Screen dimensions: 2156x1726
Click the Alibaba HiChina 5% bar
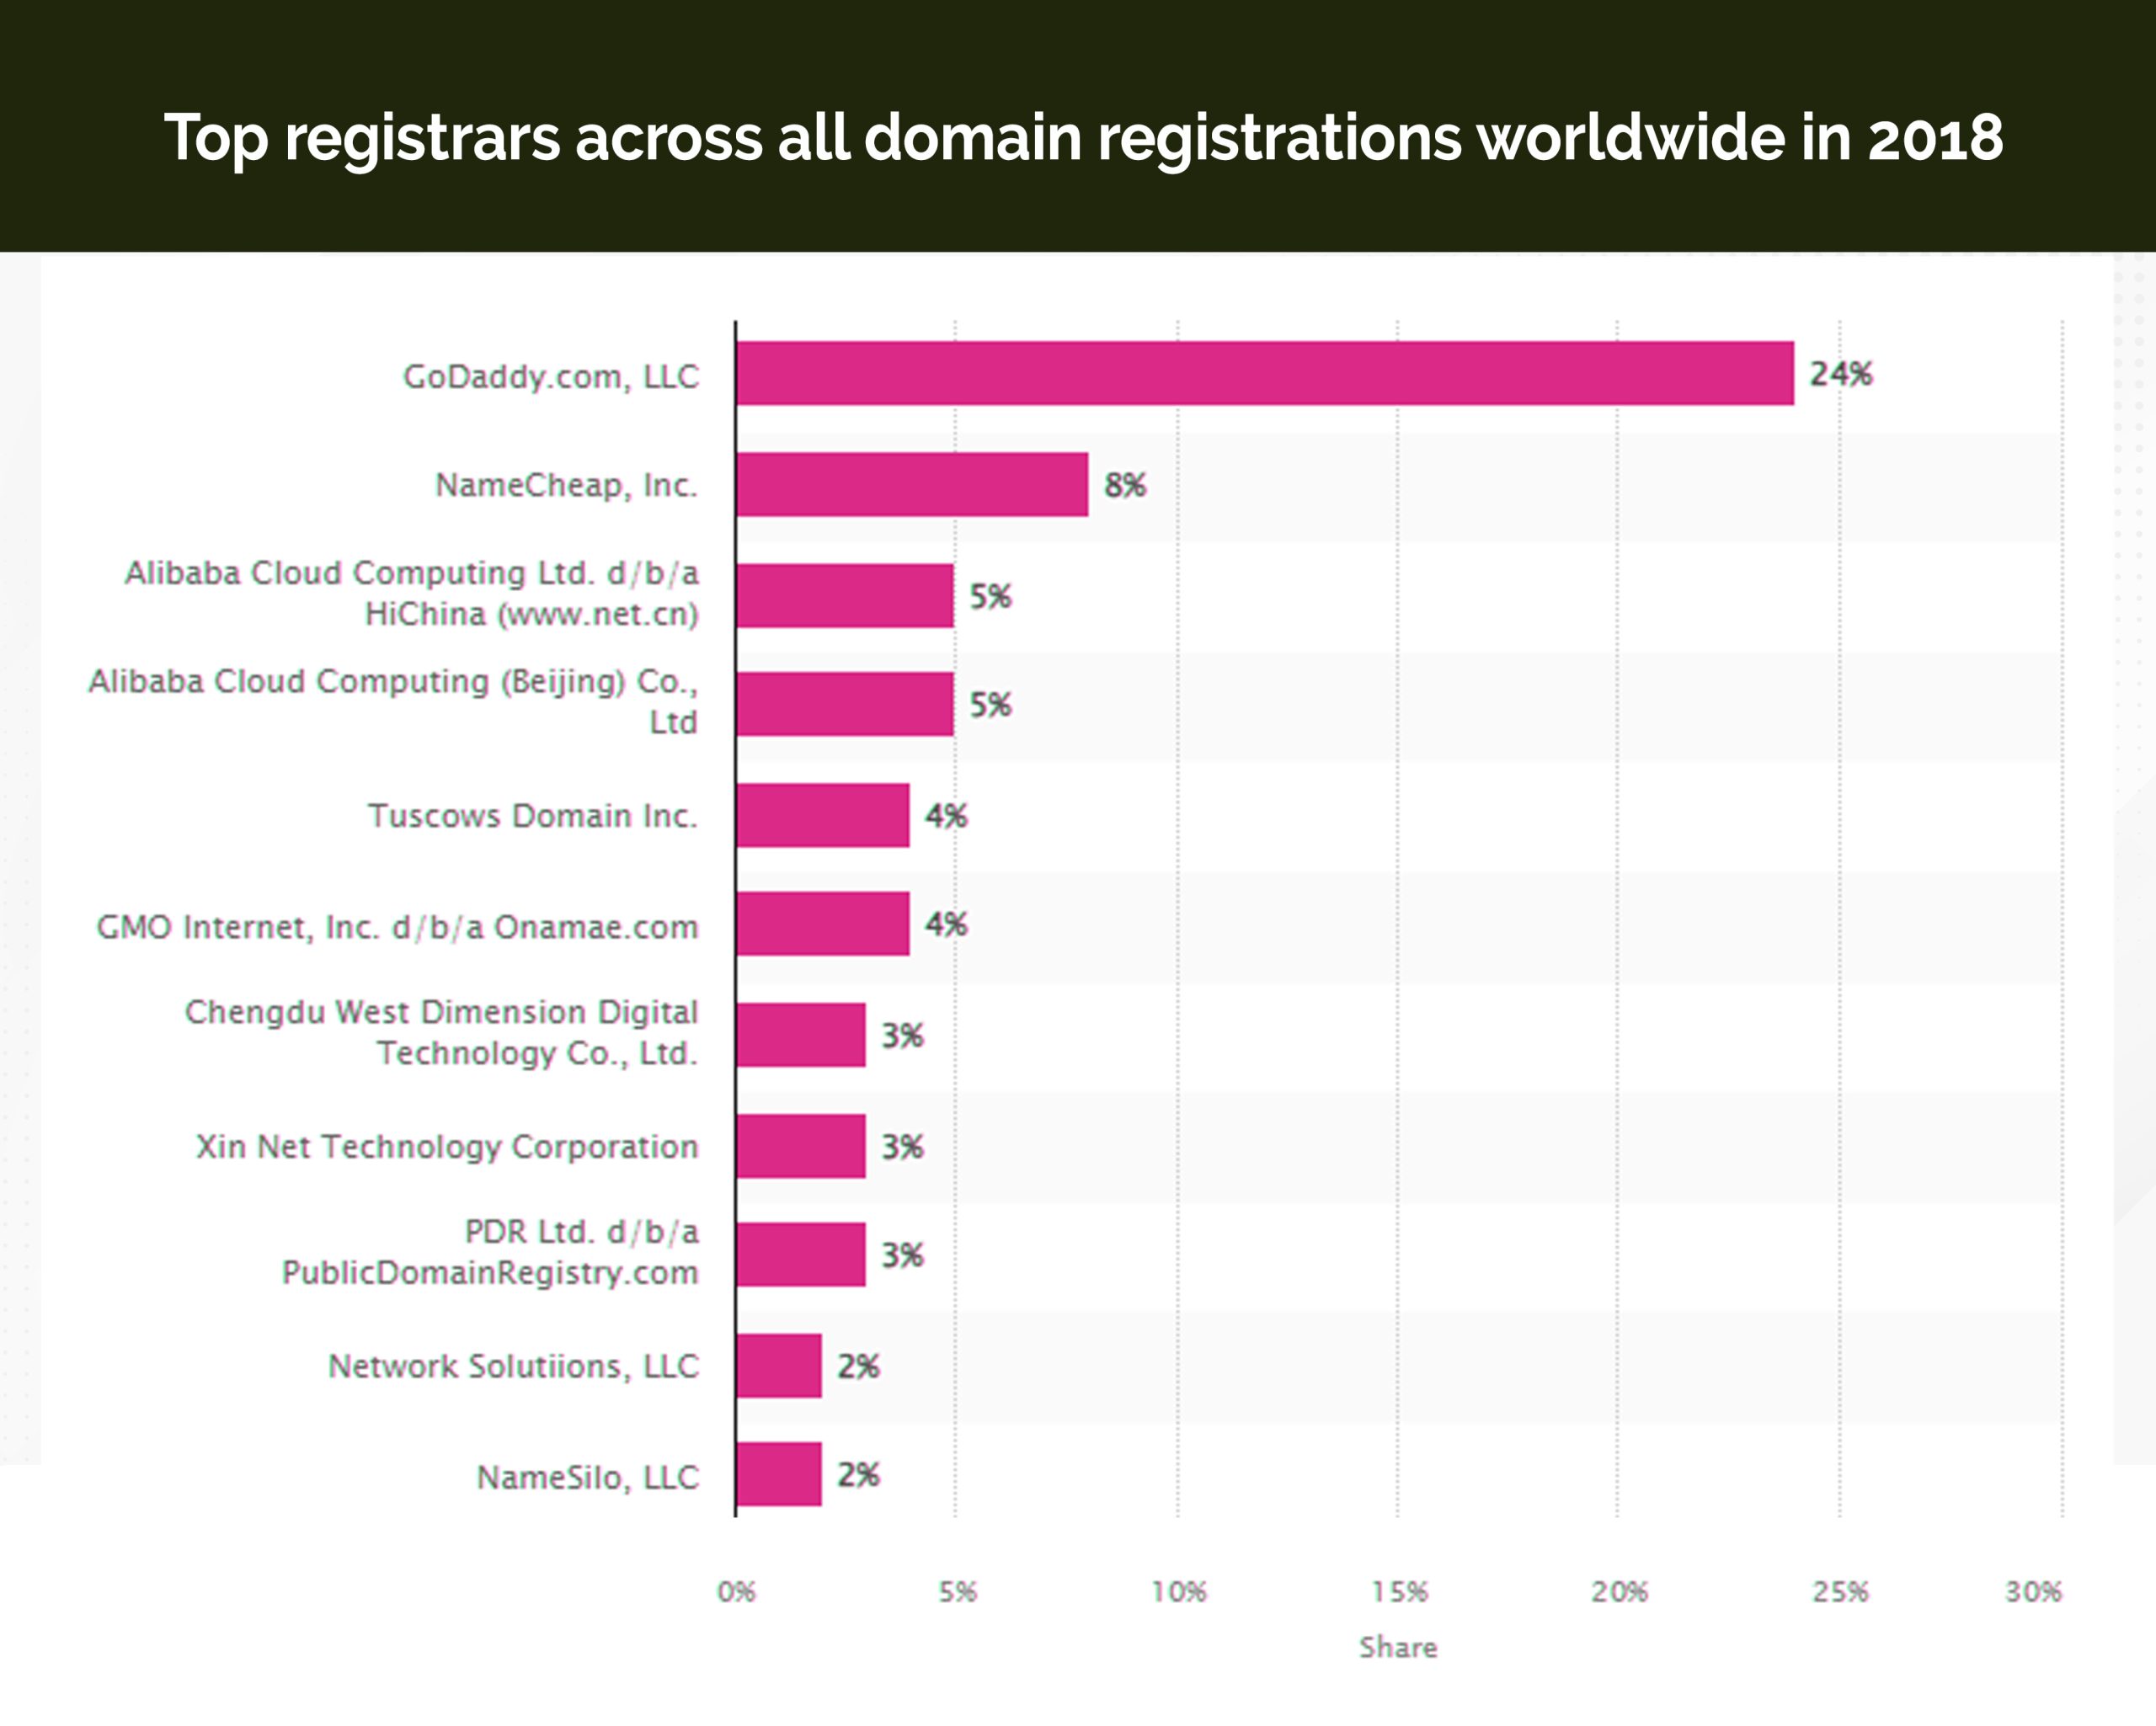(x=845, y=595)
